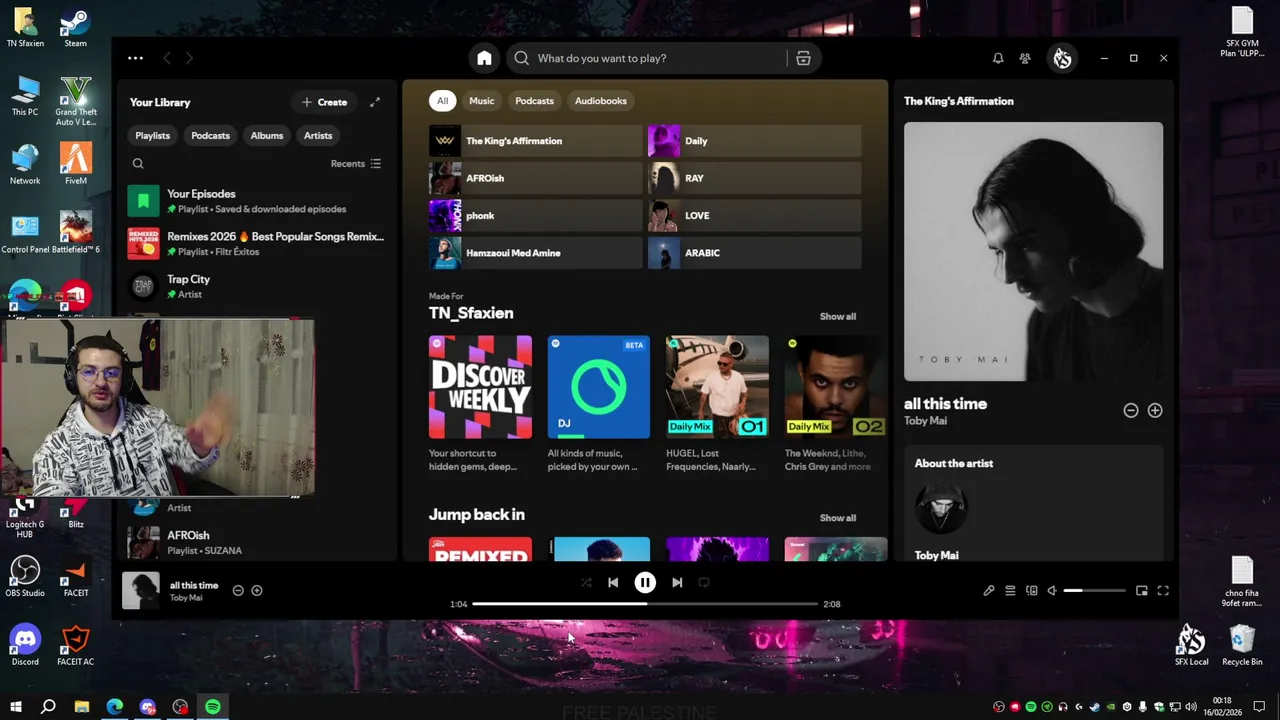Show all Made For TN_Sfaxien
Image resolution: width=1280 pixels, height=720 pixels.
[838, 317]
